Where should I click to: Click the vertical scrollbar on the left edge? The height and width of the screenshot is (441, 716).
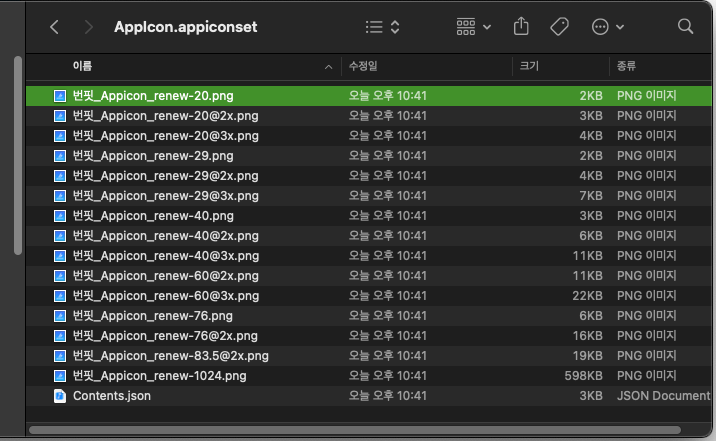[x=18, y=155]
